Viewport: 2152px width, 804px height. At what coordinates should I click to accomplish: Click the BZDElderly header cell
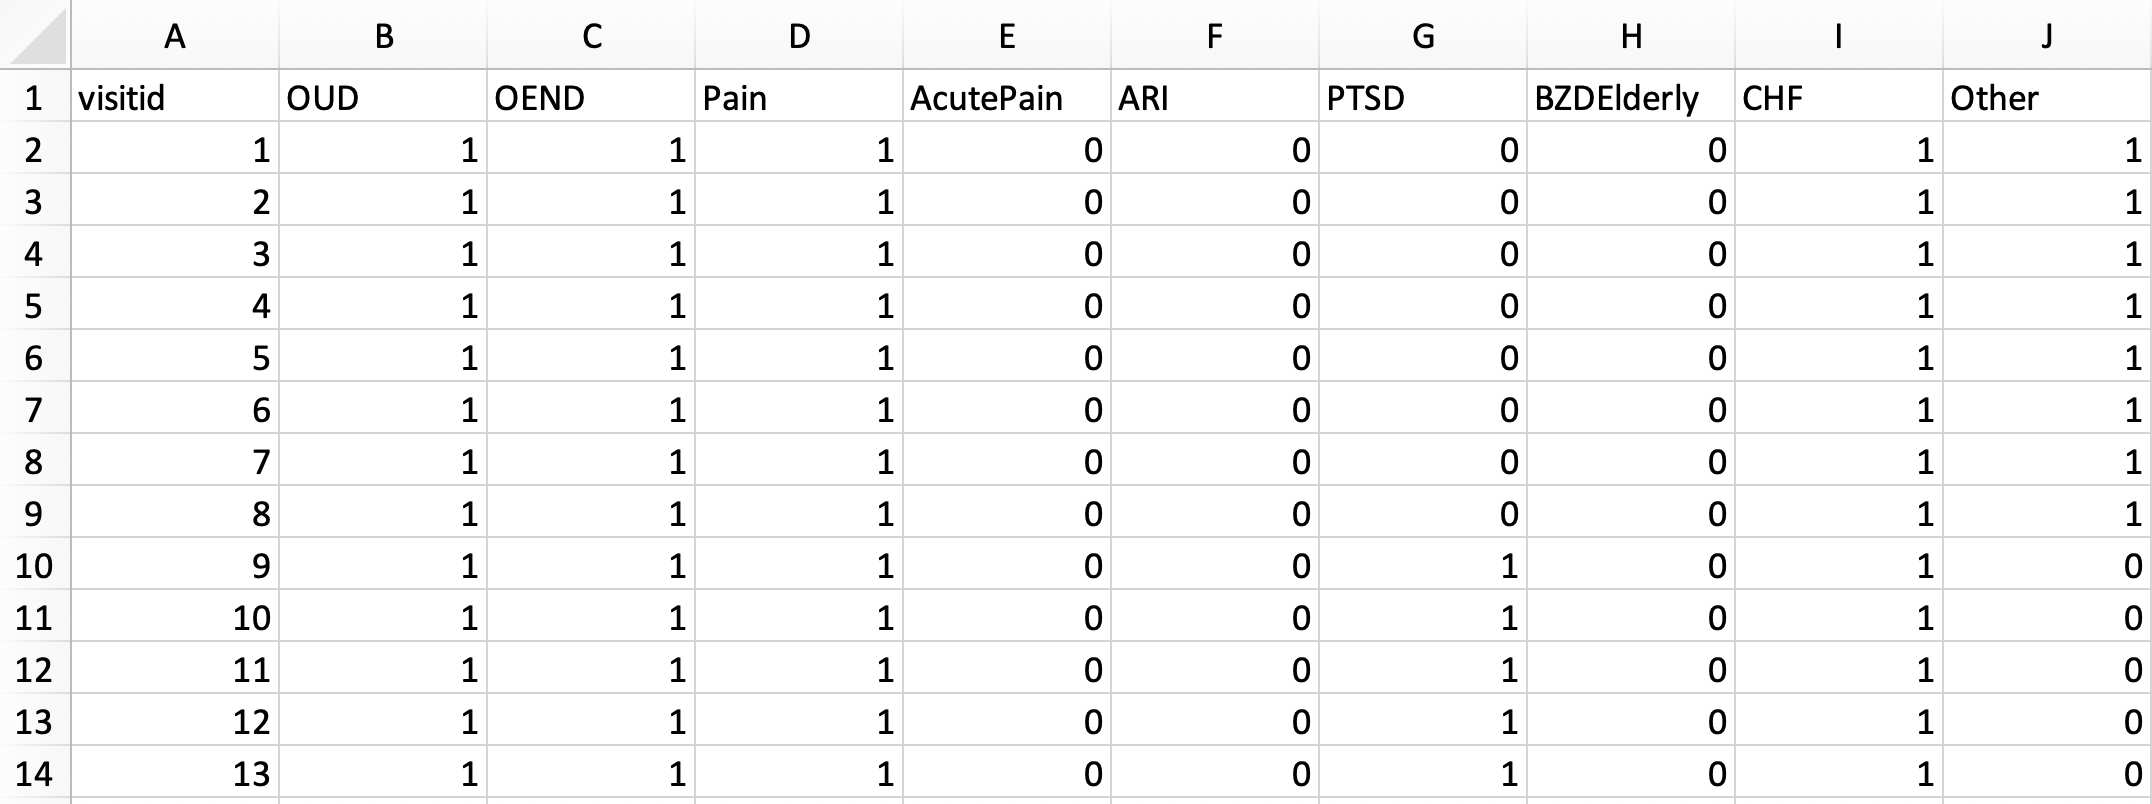pyautogui.click(x=1631, y=97)
